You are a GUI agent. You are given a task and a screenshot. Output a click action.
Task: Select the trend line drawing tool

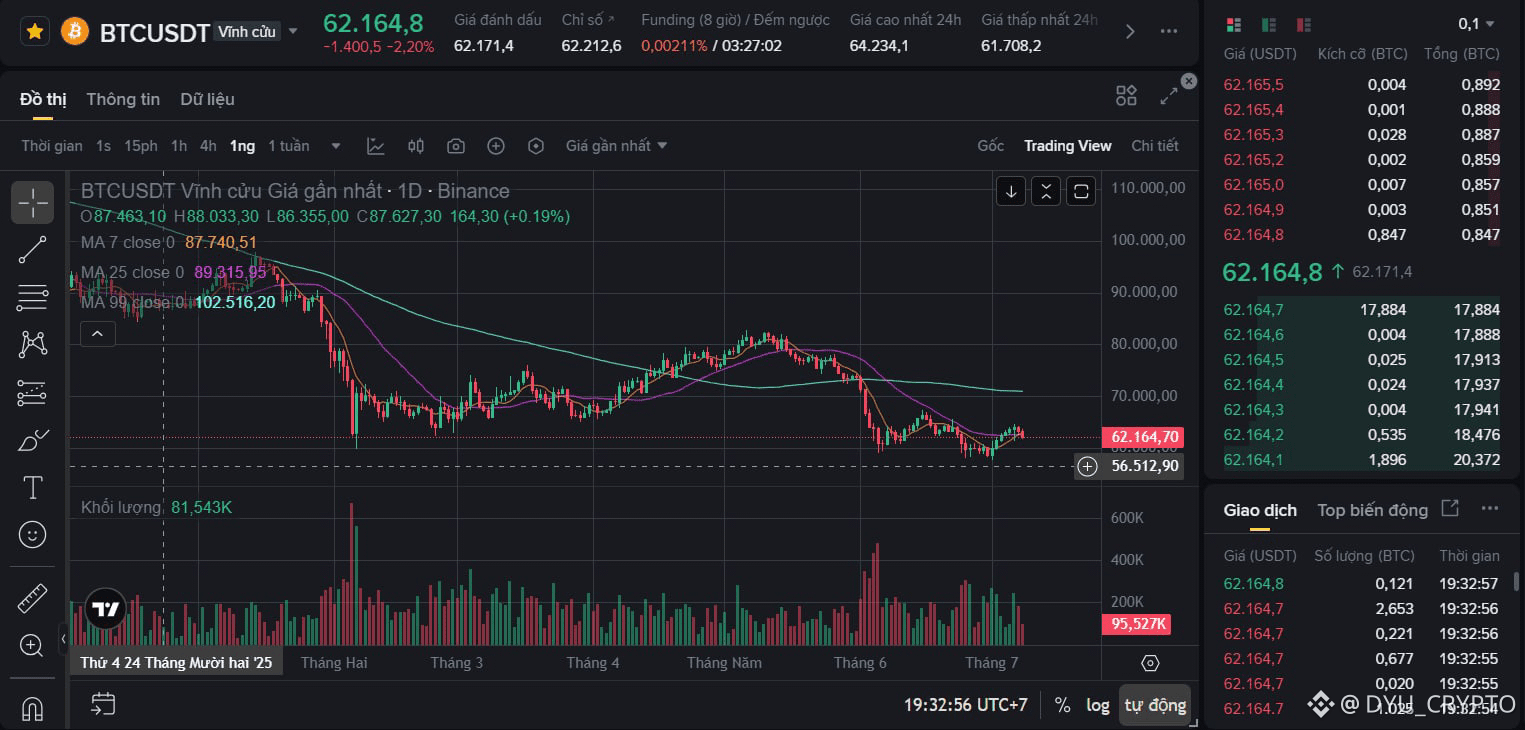tap(33, 250)
